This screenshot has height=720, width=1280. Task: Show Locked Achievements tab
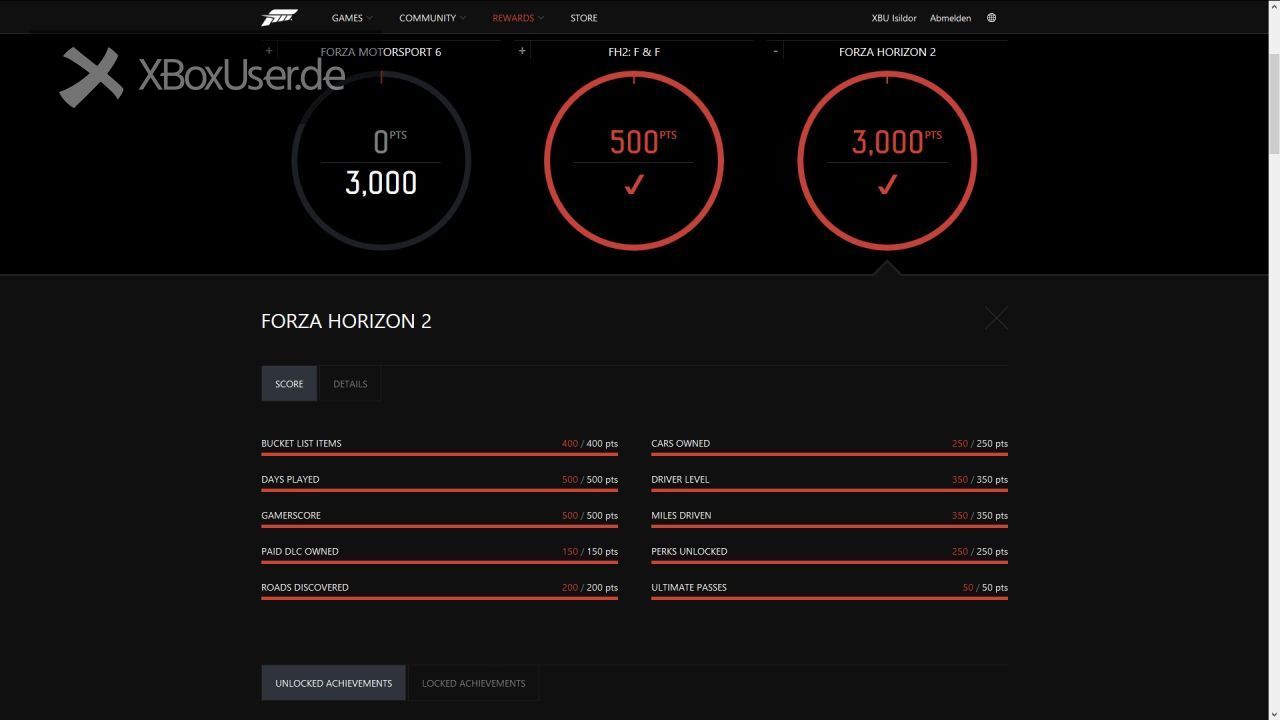(x=473, y=683)
